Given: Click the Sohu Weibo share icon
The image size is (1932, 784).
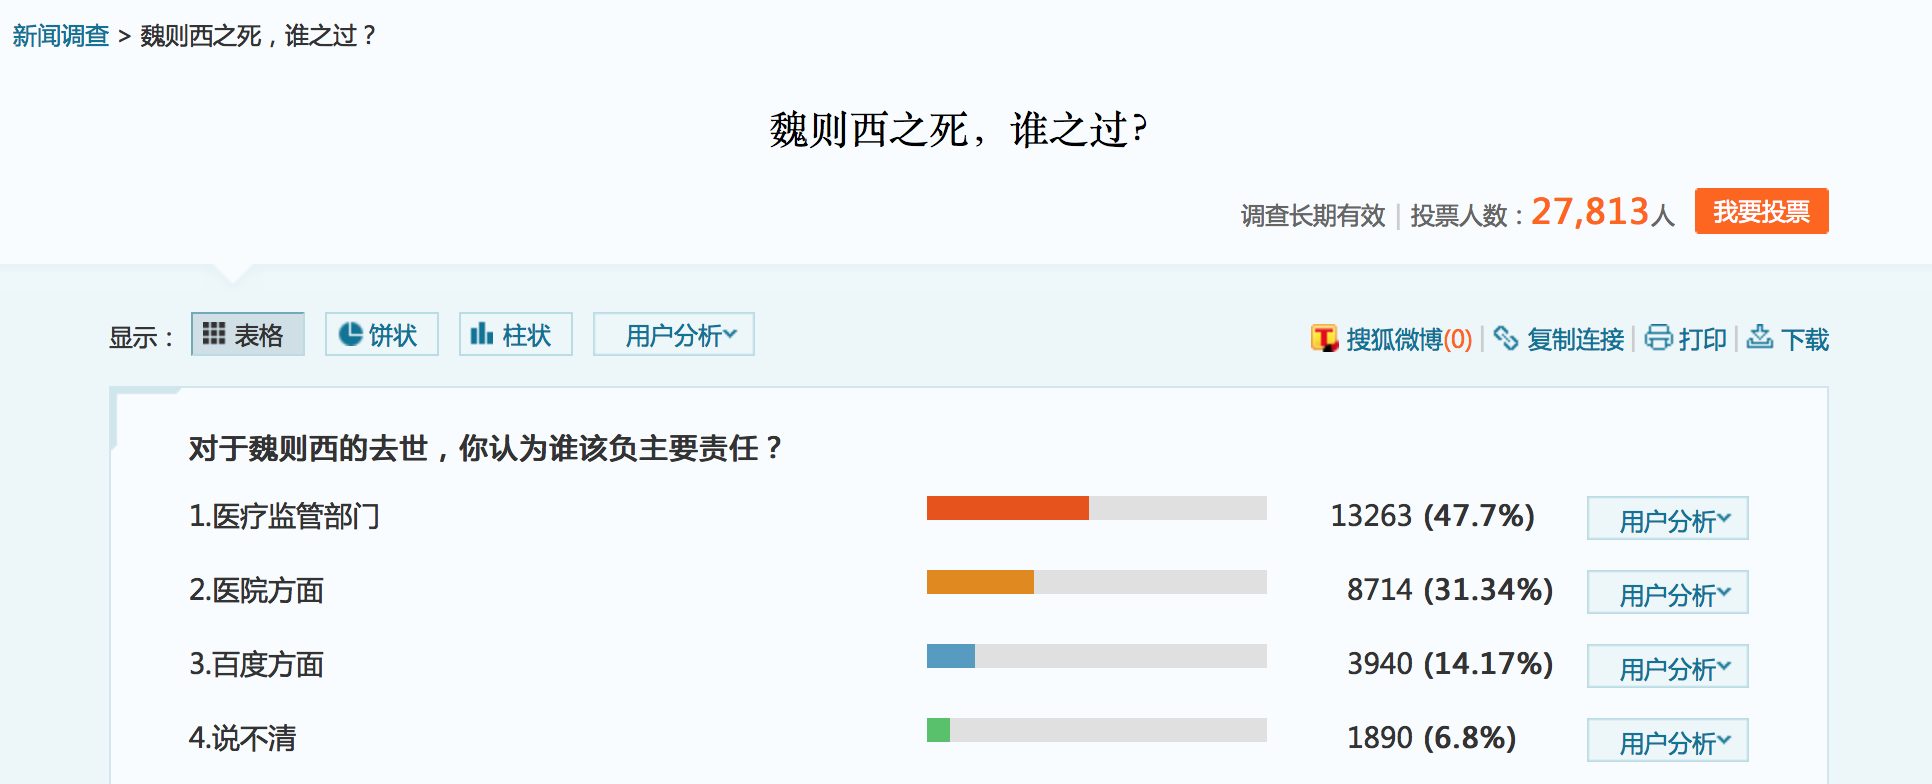Looking at the screenshot, I should 1324,338.
